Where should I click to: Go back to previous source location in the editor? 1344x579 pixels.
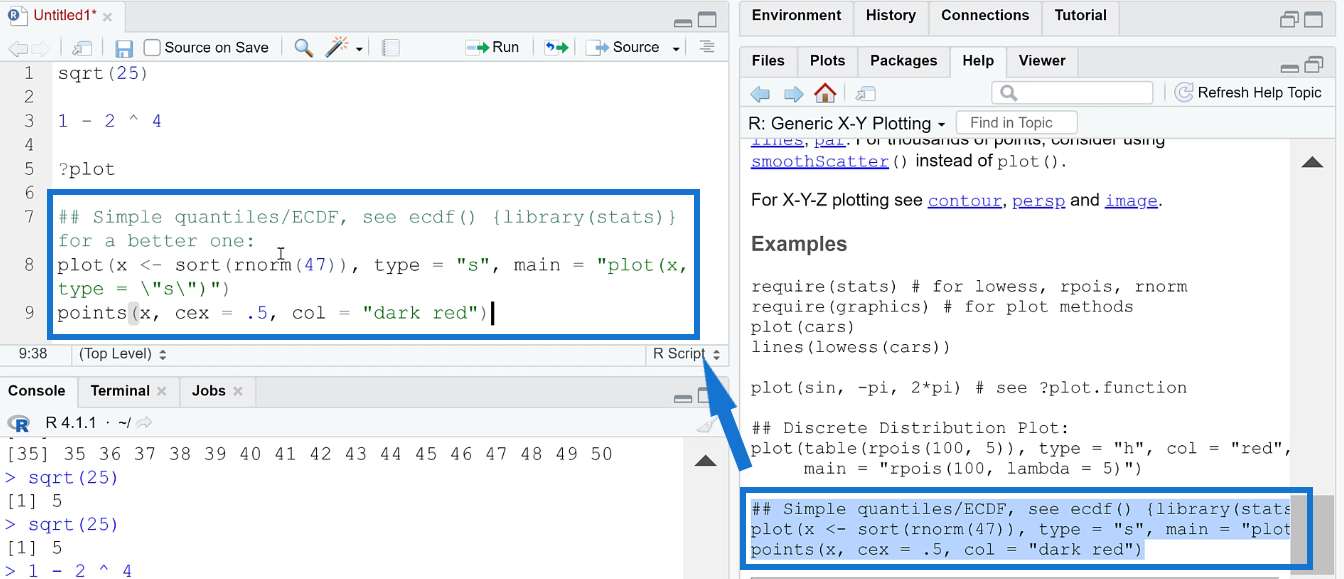point(18,48)
